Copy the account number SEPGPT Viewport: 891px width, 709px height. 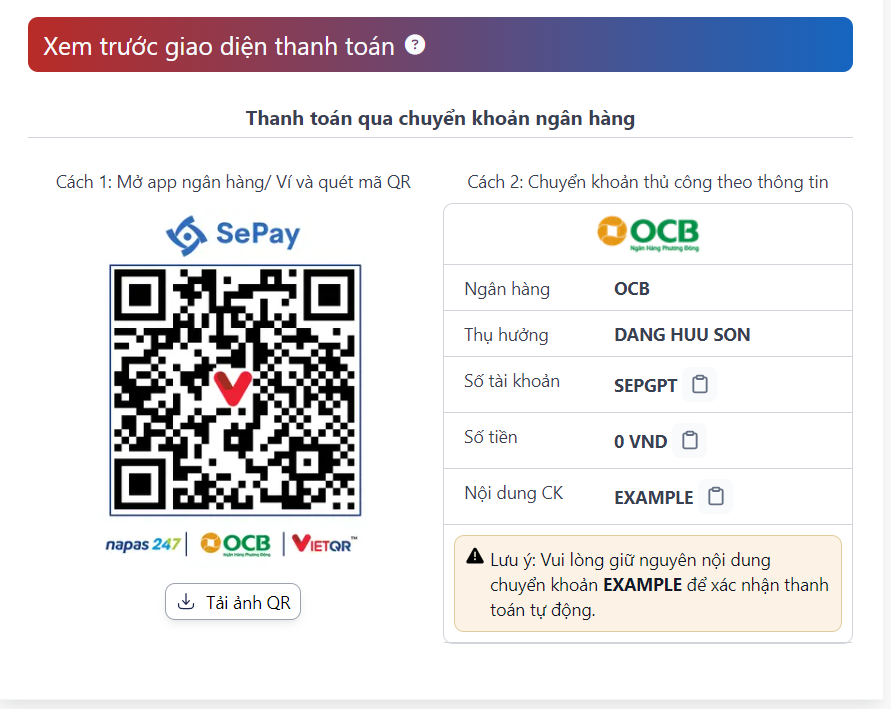pyautogui.click(x=700, y=385)
